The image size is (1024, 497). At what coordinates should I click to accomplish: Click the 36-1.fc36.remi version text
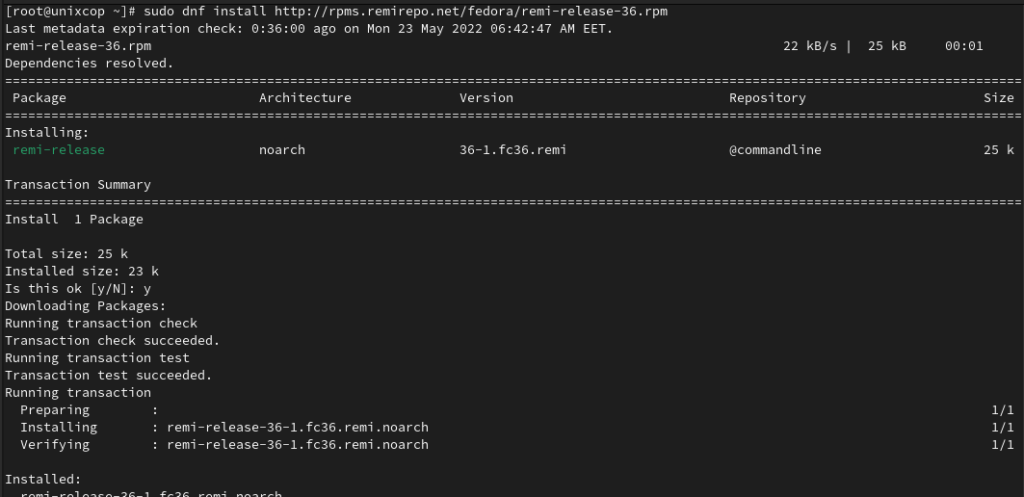coord(513,150)
